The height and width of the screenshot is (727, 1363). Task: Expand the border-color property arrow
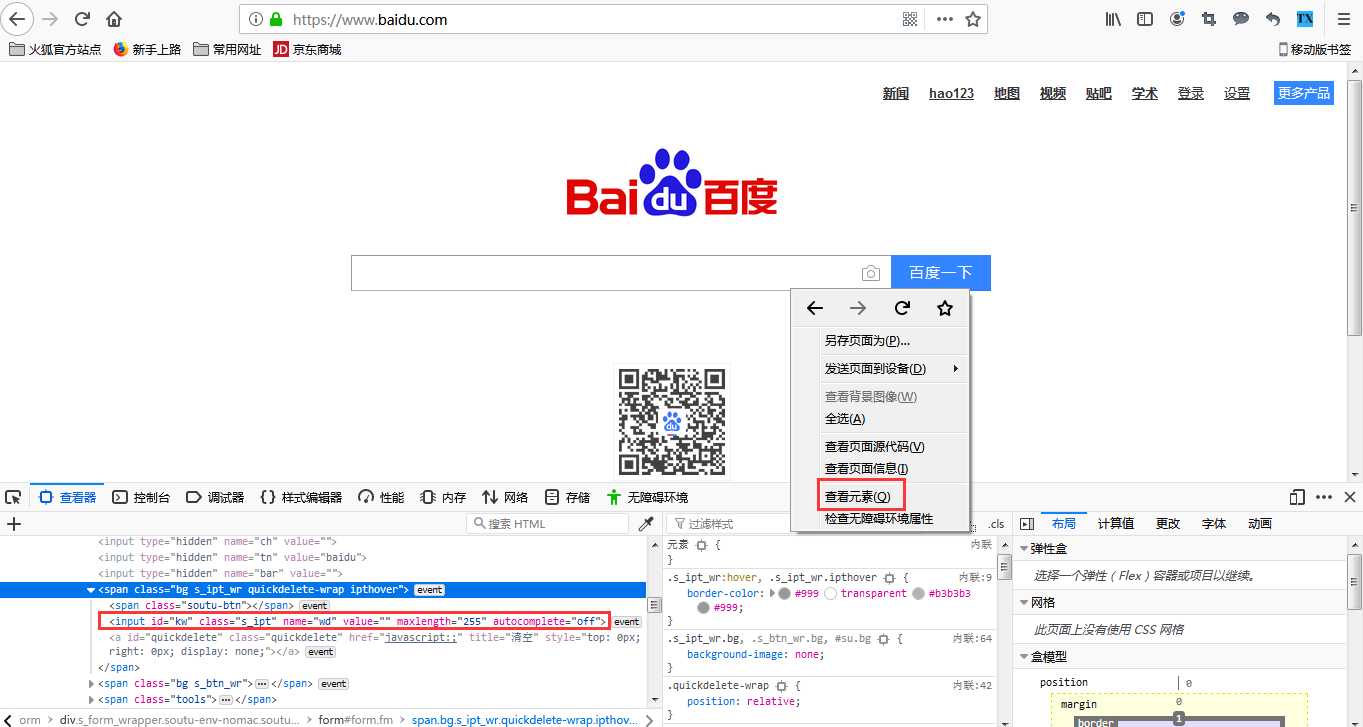tap(771, 593)
